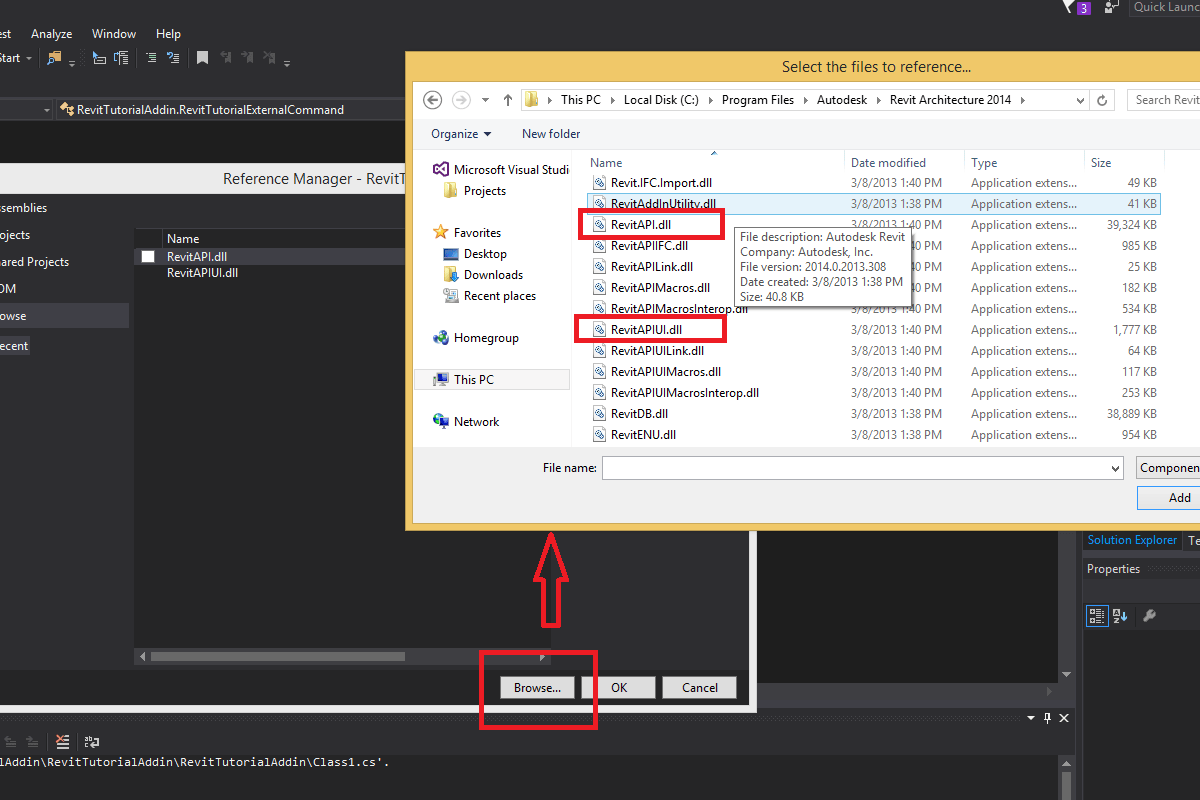The width and height of the screenshot is (1200, 800).
Task: Click Program Files in the address path
Action: point(758,100)
